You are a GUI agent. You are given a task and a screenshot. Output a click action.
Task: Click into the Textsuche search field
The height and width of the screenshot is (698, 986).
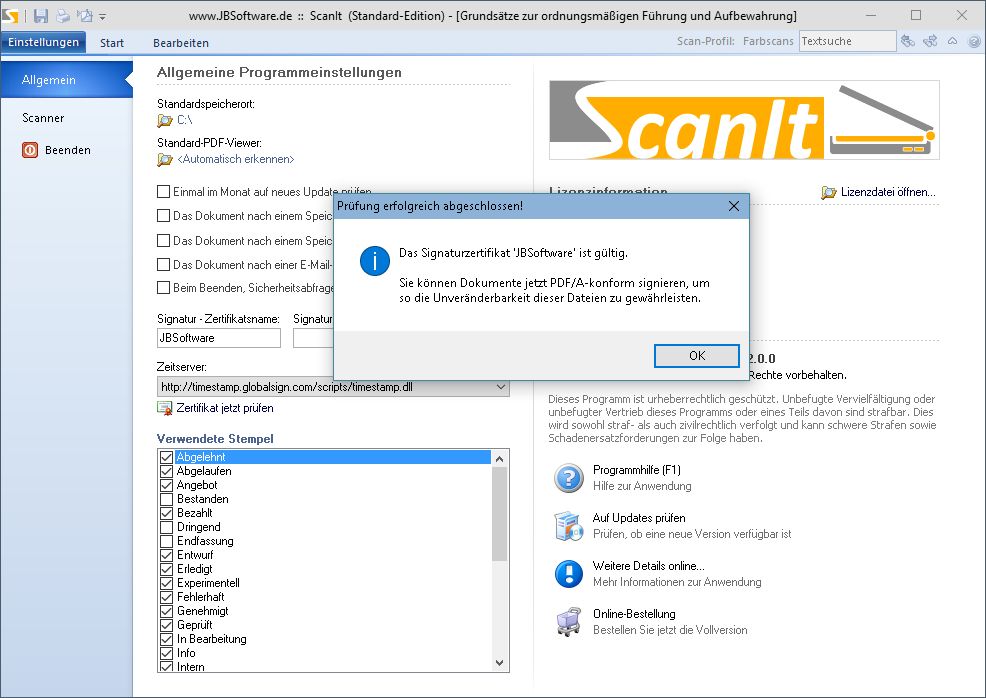click(846, 41)
